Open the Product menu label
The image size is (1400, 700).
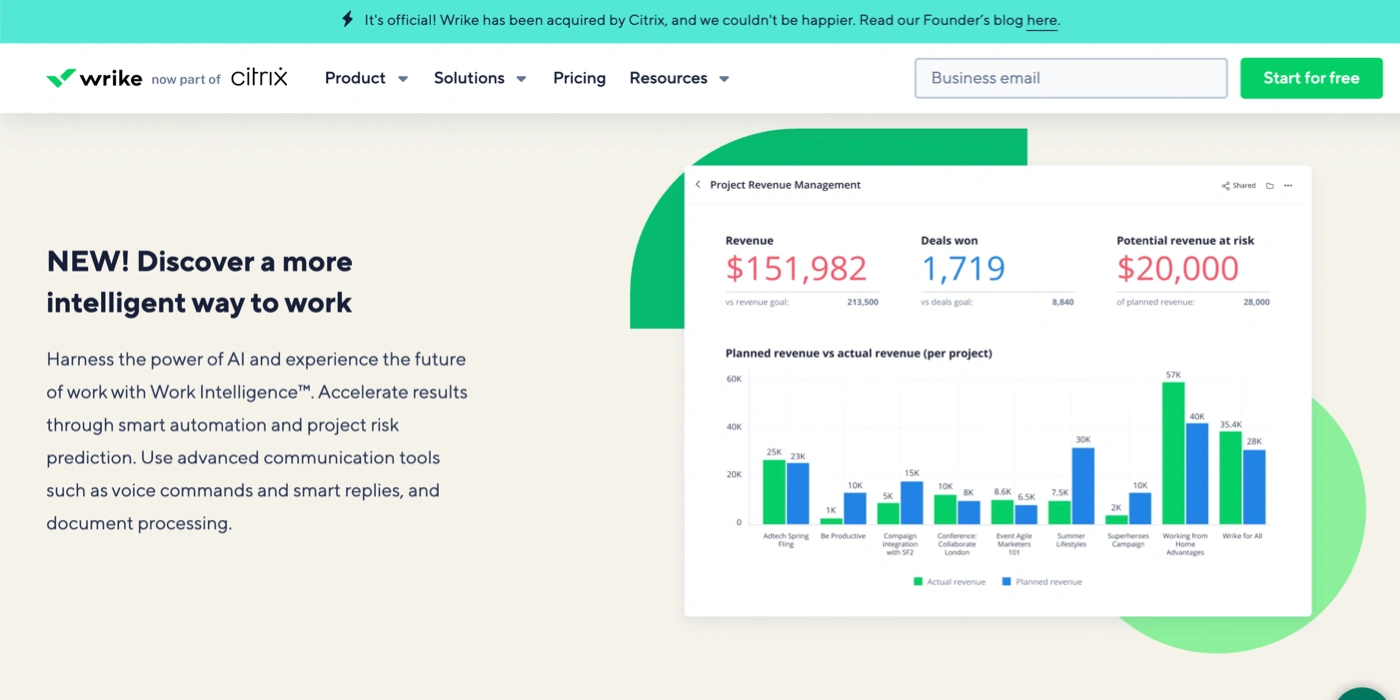(355, 78)
